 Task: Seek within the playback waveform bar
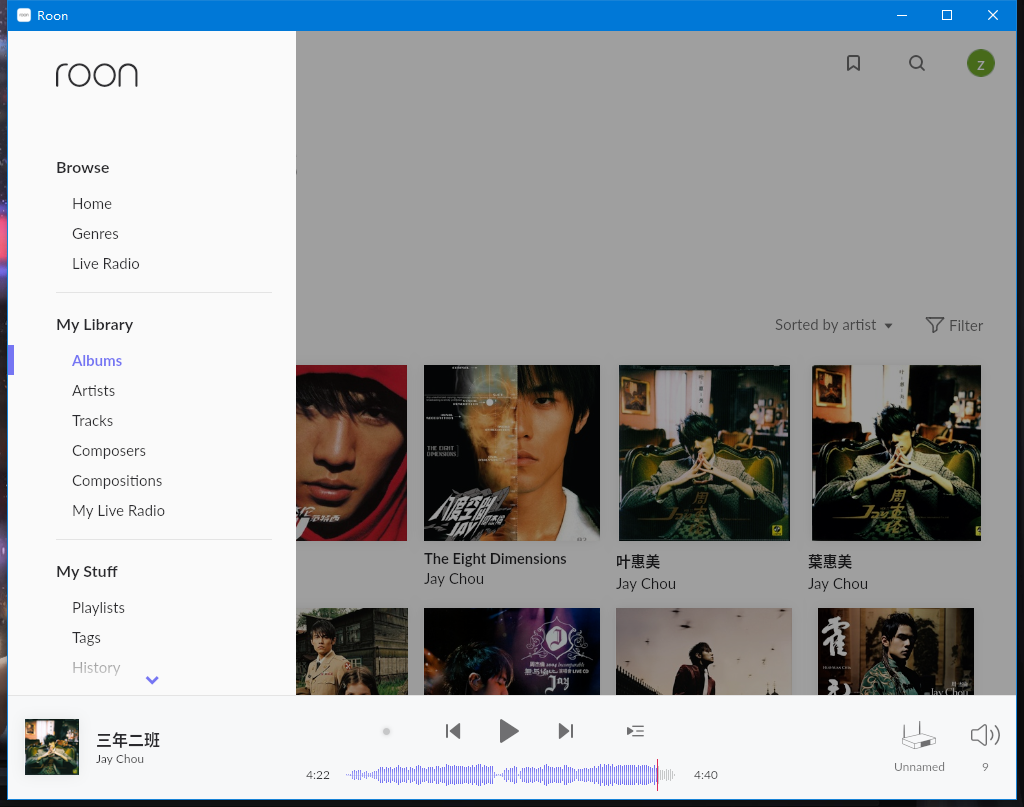pyautogui.click(x=510, y=775)
